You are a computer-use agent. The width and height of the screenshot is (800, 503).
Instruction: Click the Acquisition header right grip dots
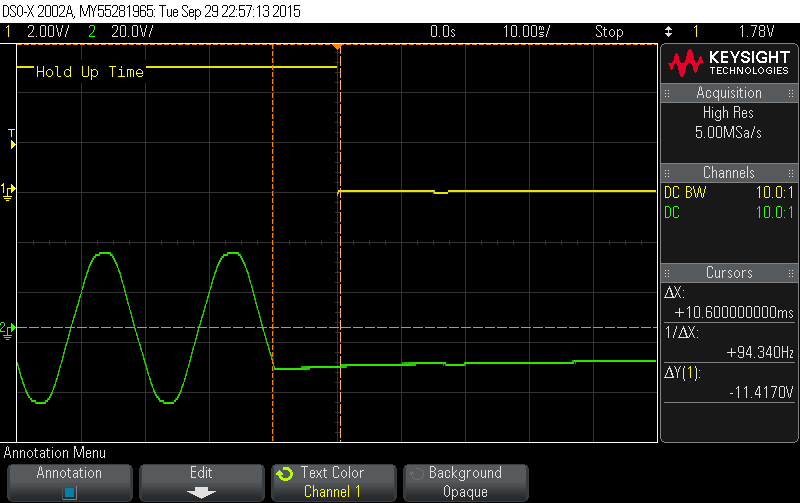click(x=791, y=93)
